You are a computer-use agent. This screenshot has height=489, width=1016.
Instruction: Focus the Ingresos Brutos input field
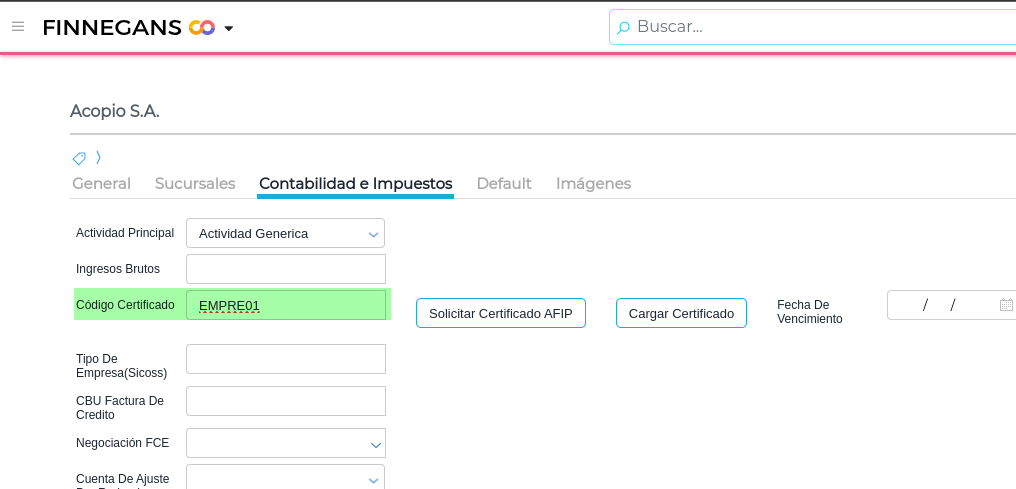coord(286,269)
